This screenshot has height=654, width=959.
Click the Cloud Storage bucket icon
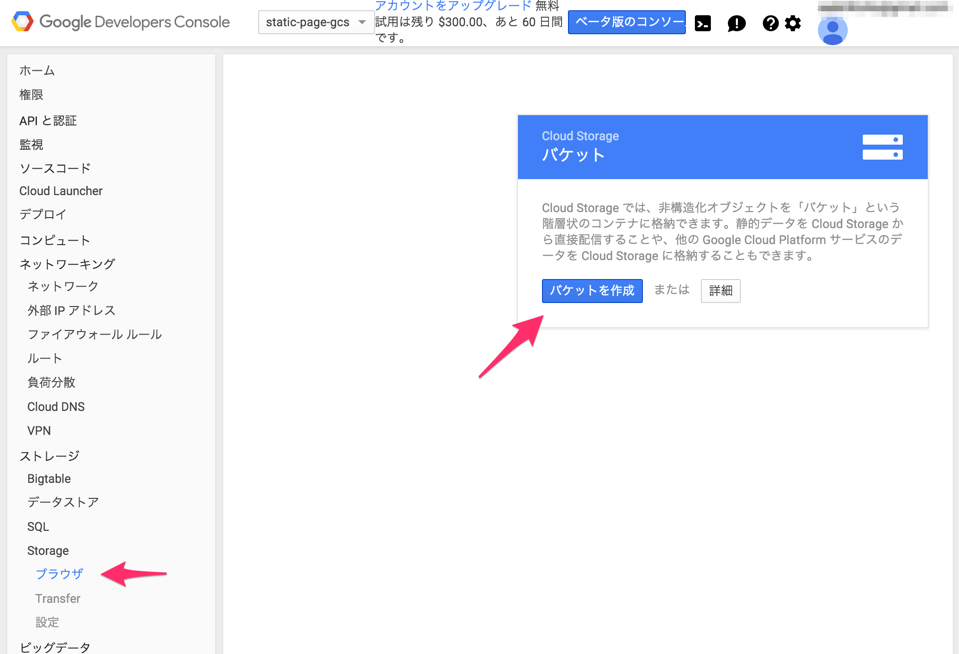click(x=883, y=147)
